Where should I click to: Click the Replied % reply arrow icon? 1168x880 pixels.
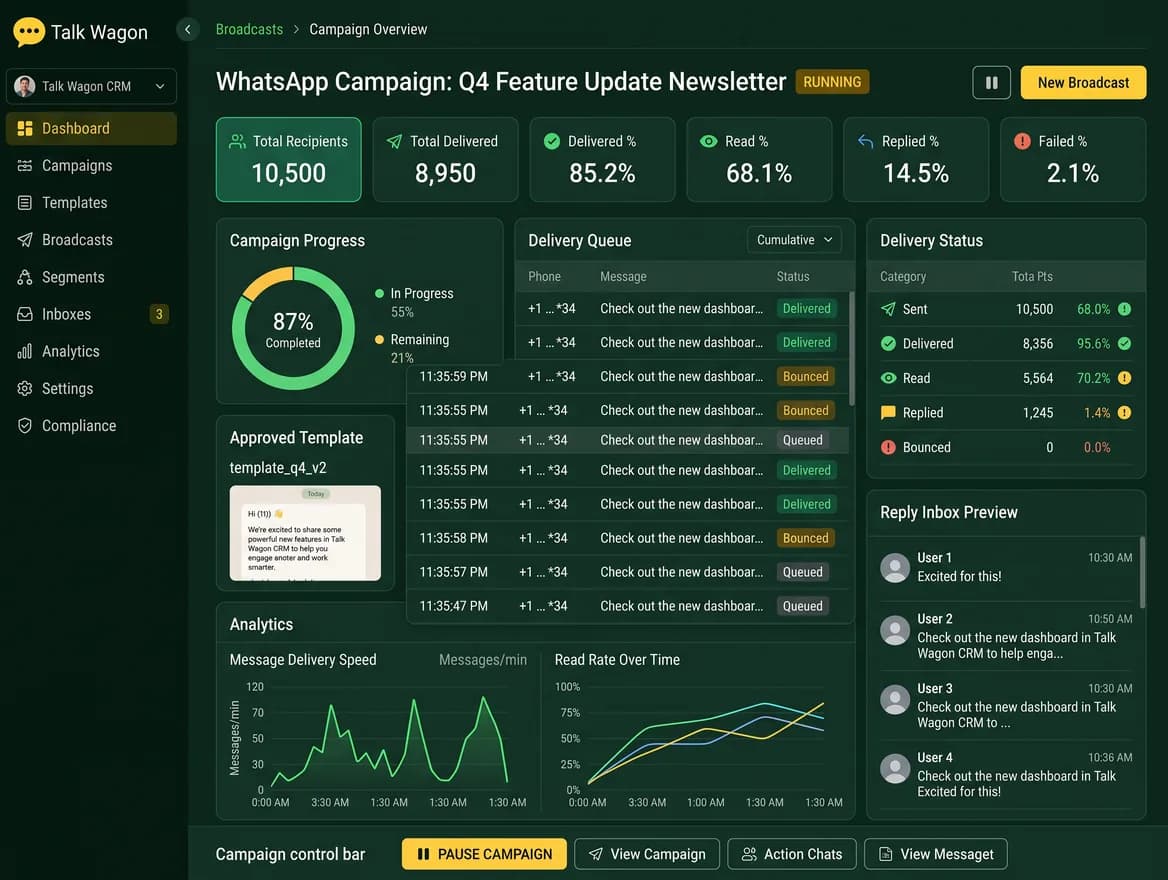coord(865,142)
